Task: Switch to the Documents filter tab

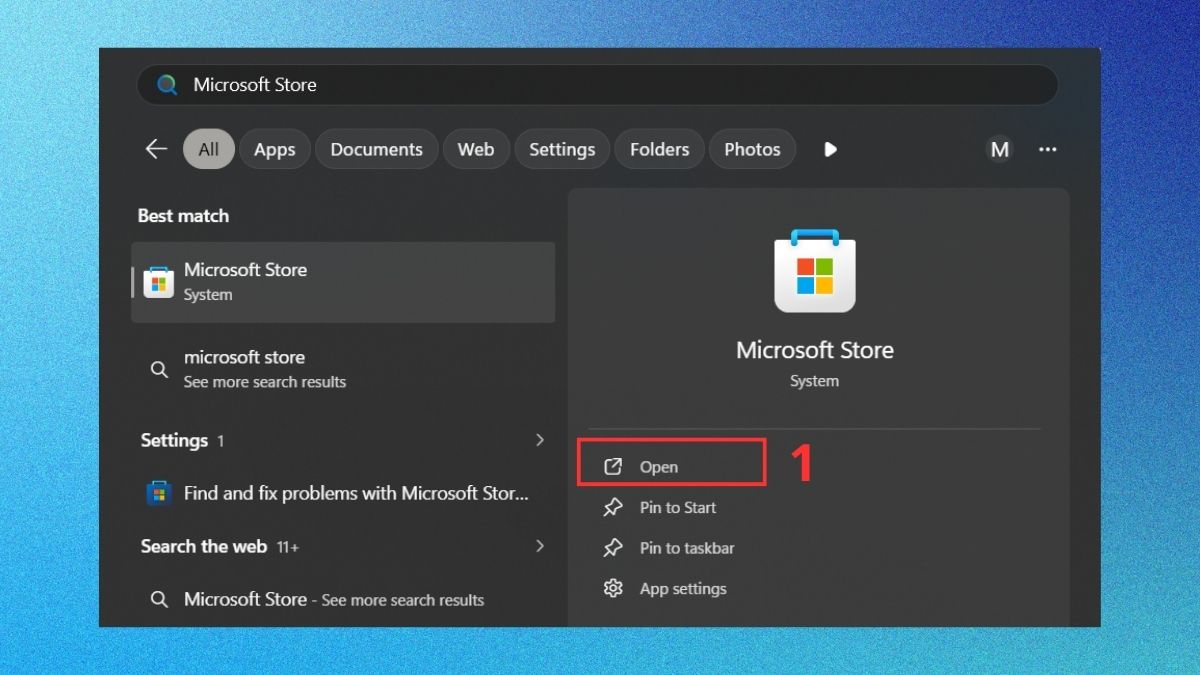Action: tap(376, 149)
